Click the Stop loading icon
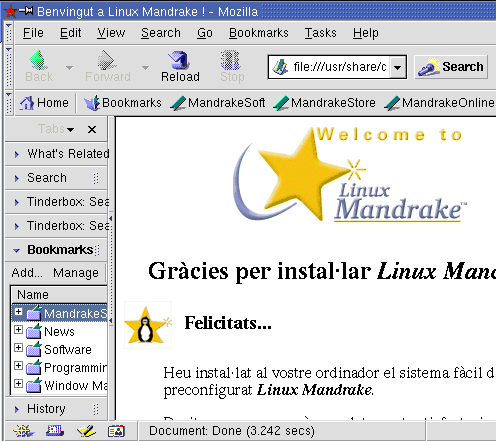The height and width of the screenshot is (441, 496). pos(230,60)
